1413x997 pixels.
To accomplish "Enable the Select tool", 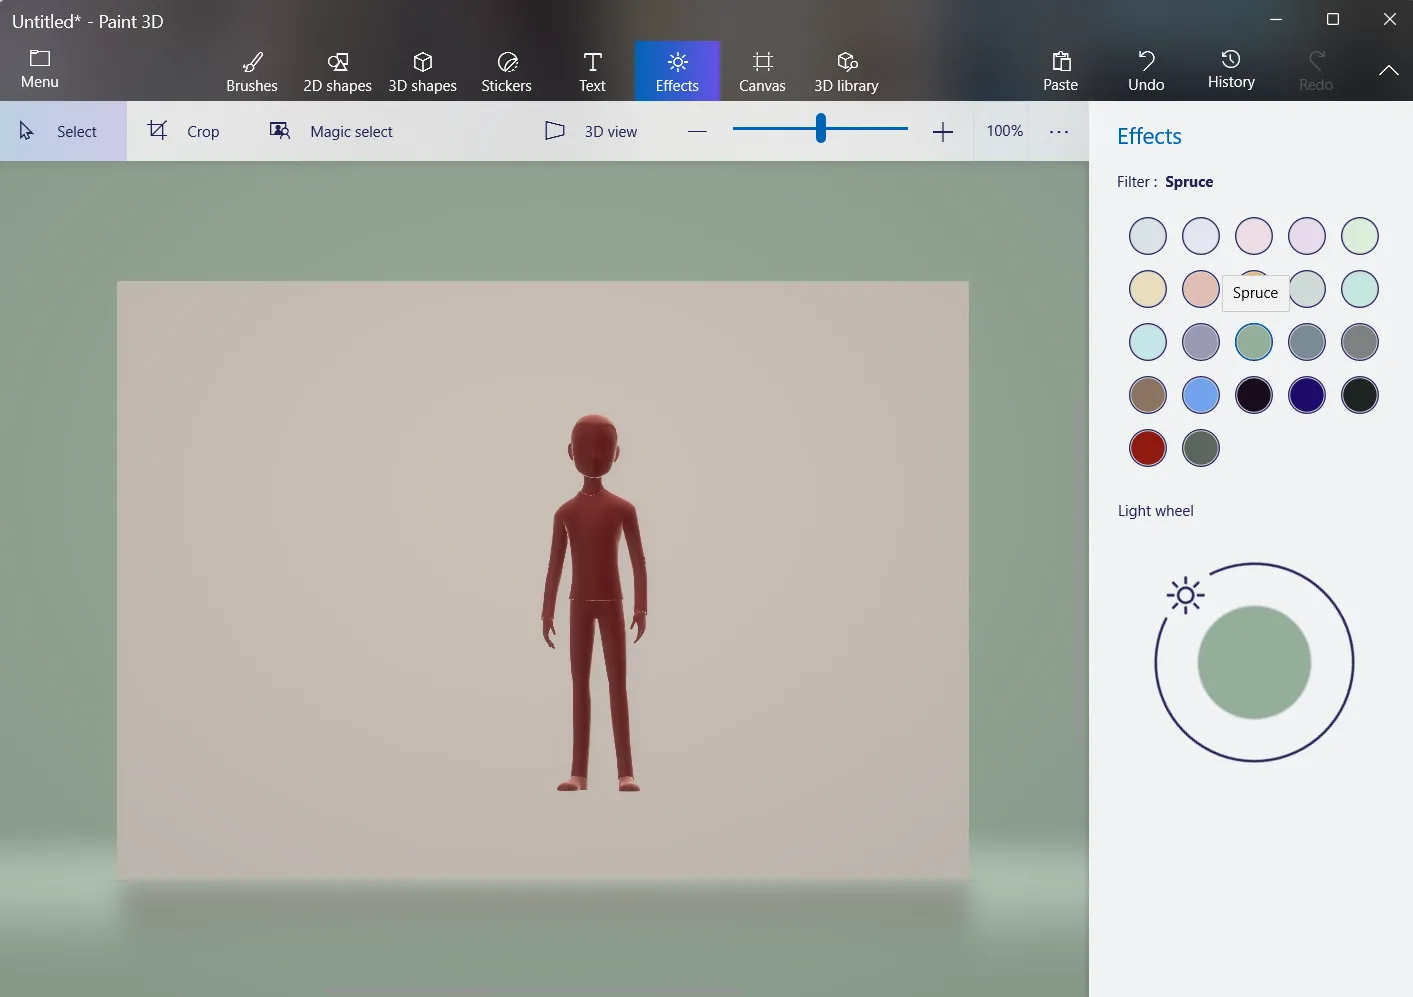I will click(x=63, y=131).
